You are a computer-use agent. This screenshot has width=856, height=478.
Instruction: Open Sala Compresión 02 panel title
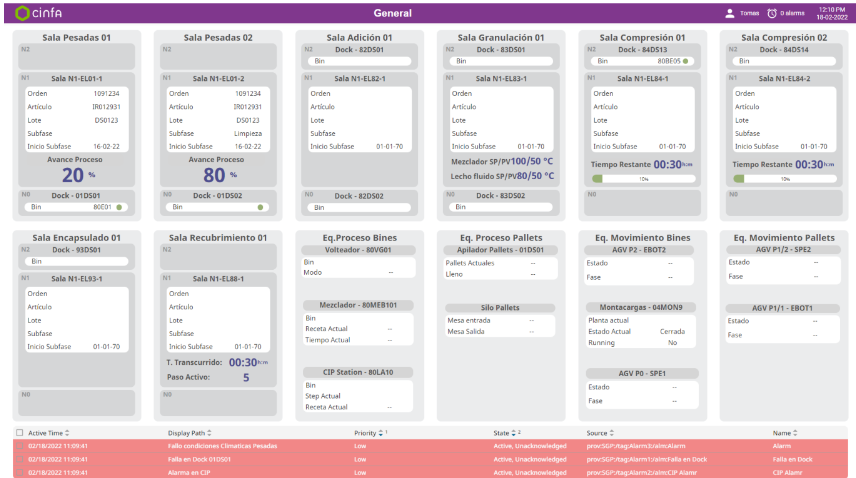pos(784,38)
